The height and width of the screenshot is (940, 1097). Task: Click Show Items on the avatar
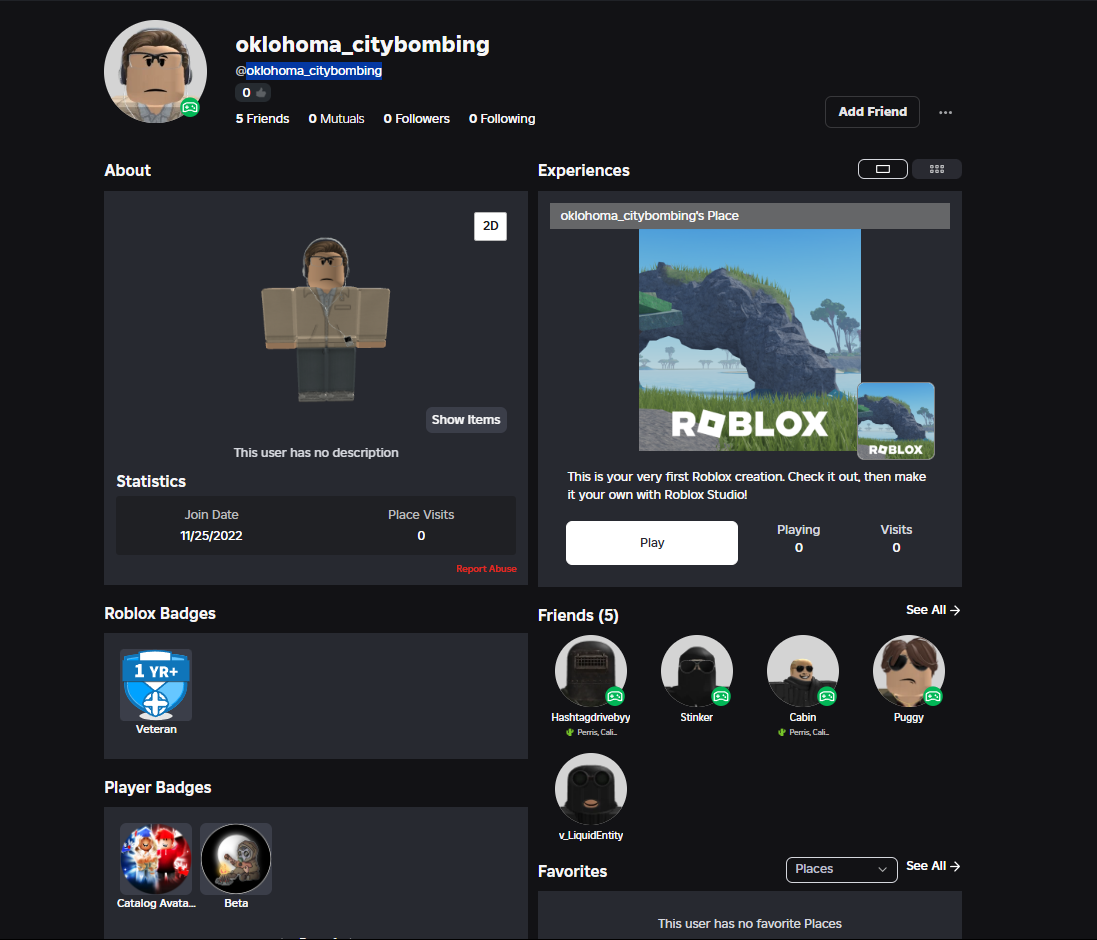[466, 420]
